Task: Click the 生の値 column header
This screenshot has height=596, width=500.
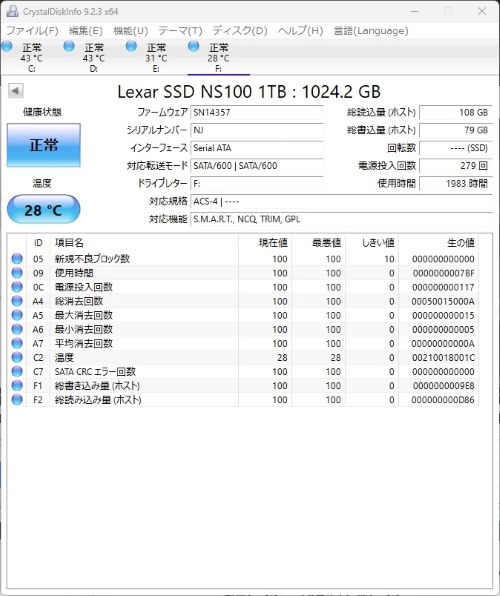Action: pyautogui.click(x=438, y=243)
